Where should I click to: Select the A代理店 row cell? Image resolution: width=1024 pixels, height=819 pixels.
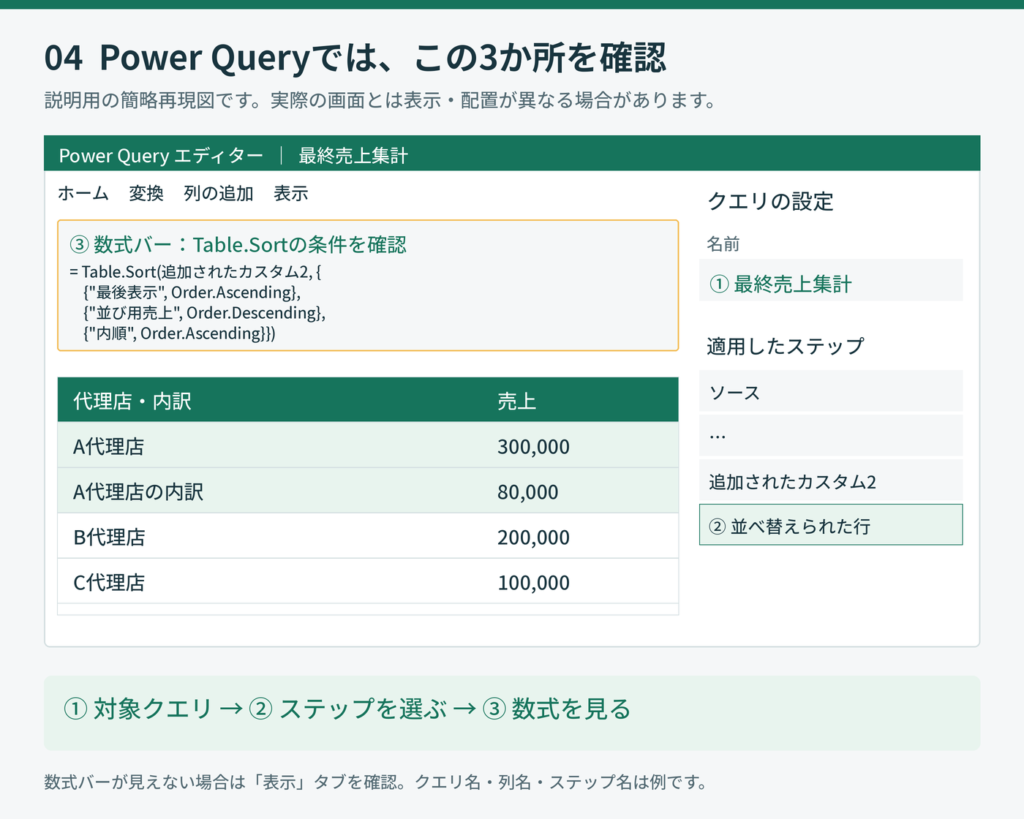tap(108, 446)
